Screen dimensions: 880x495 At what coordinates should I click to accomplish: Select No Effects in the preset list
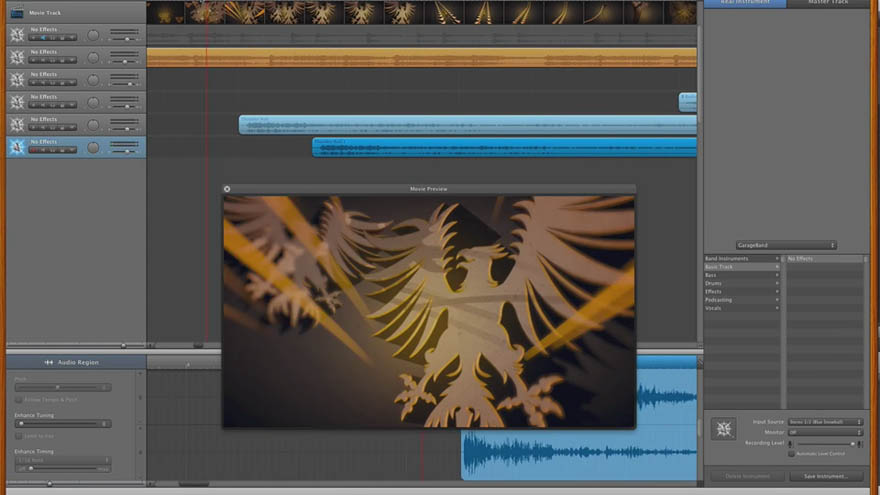point(824,259)
